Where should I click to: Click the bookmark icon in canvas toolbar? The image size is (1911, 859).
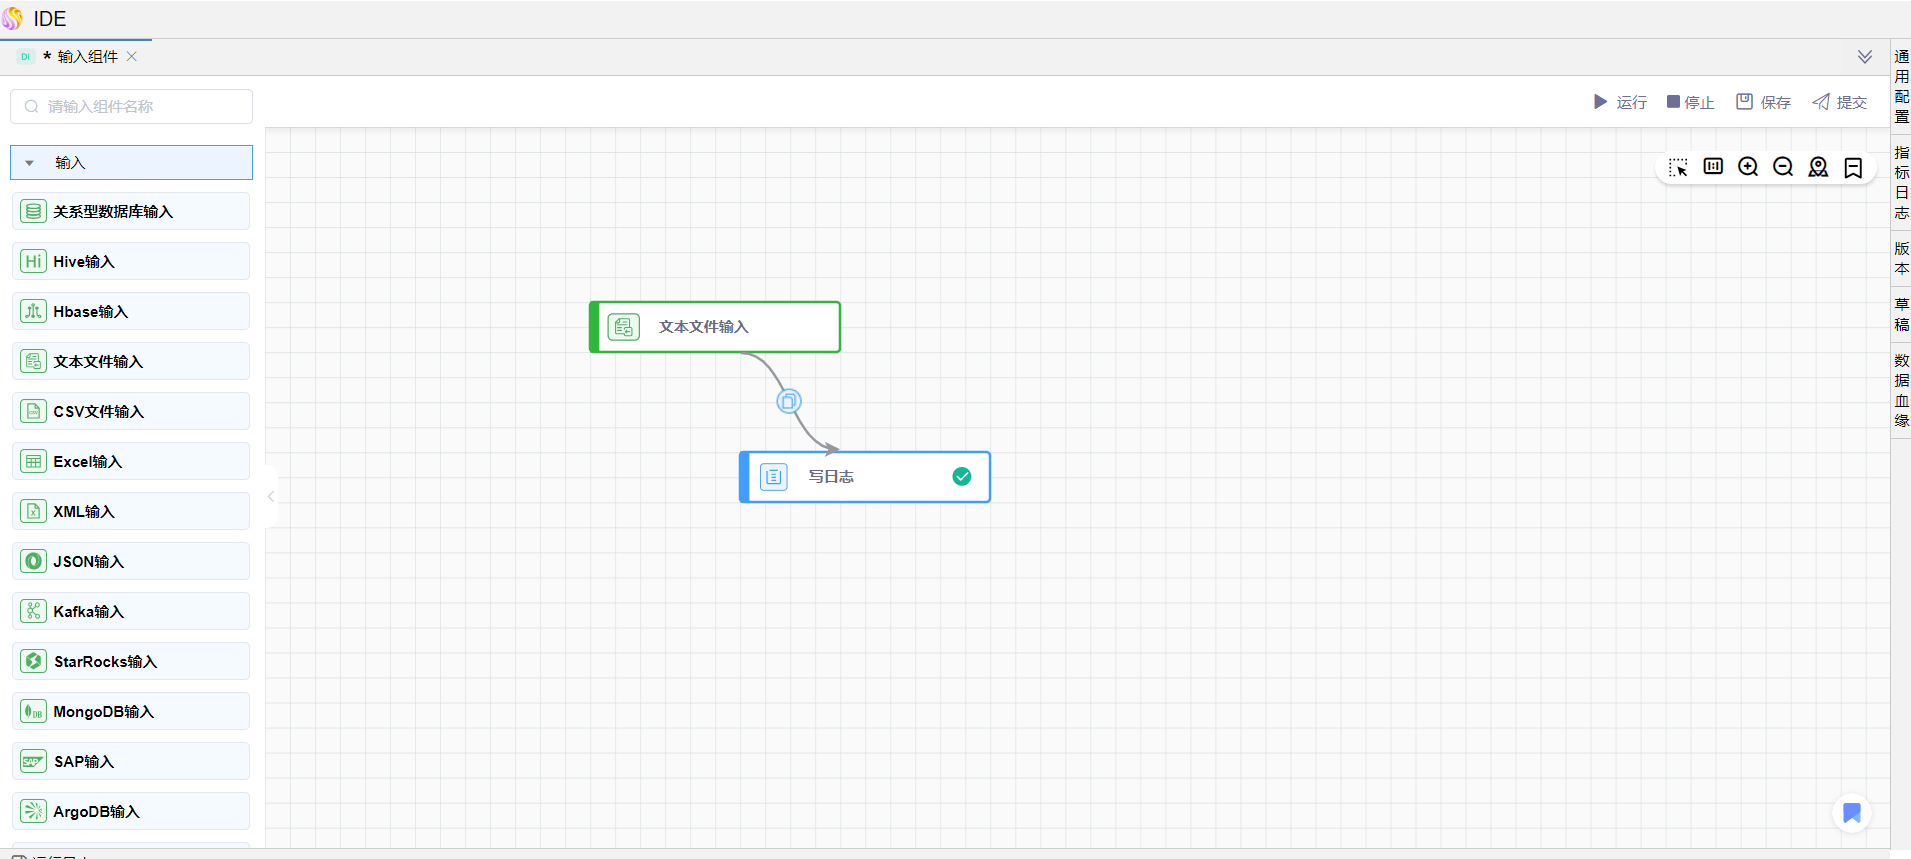(1853, 167)
